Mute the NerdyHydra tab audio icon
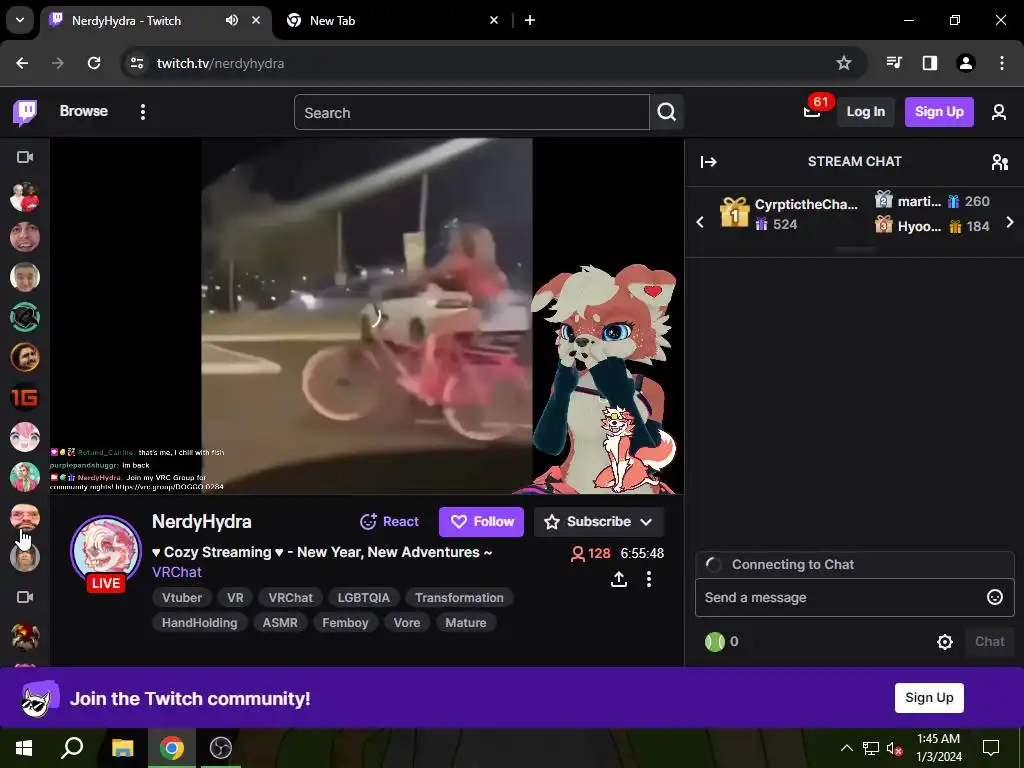The width and height of the screenshot is (1024, 768). coord(232,20)
